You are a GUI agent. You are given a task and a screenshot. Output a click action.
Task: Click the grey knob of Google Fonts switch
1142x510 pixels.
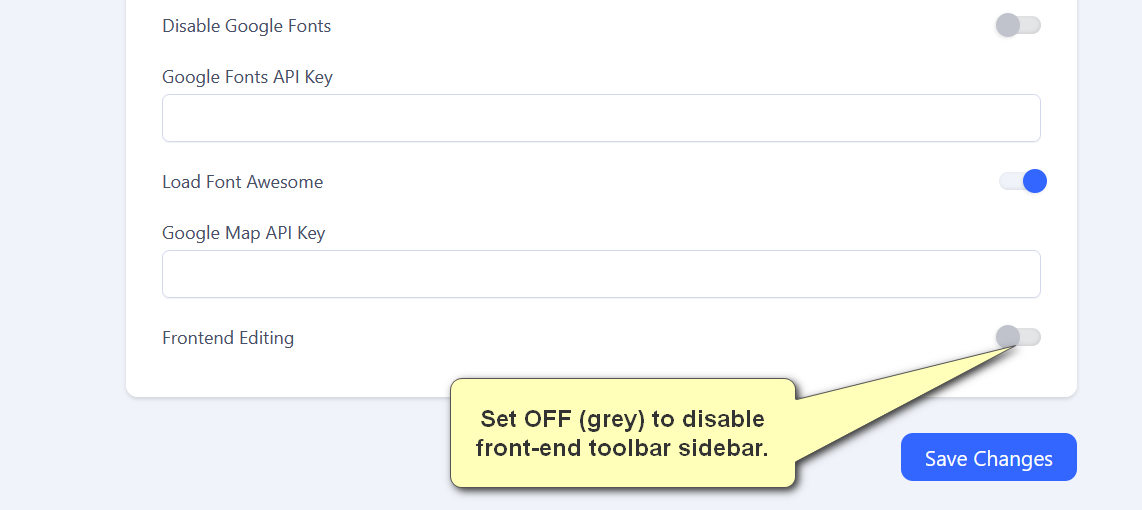[x=1008, y=25]
